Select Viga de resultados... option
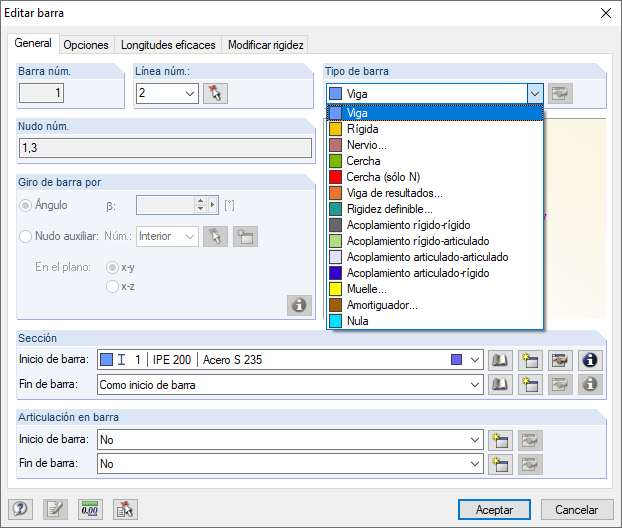Screen dimensions: 622x528 point(435,193)
